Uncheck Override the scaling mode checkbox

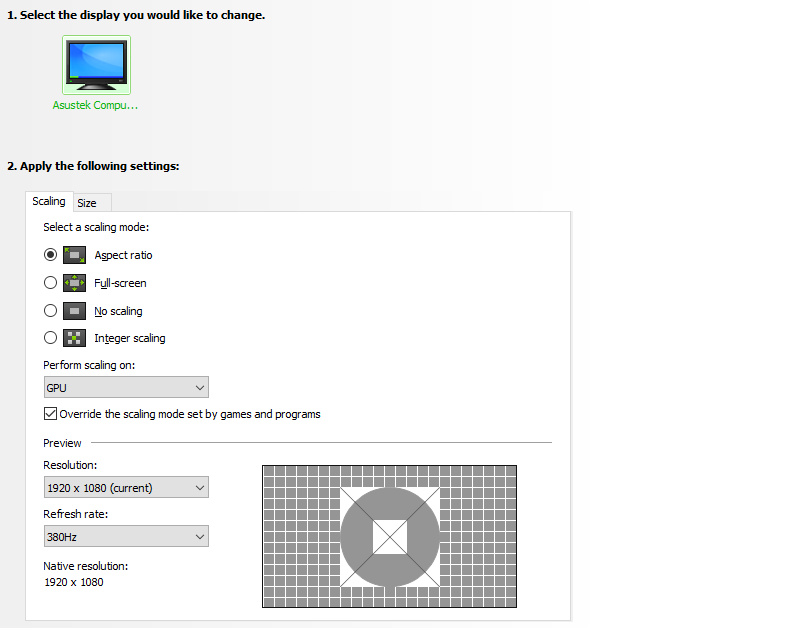click(x=51, y=414)
